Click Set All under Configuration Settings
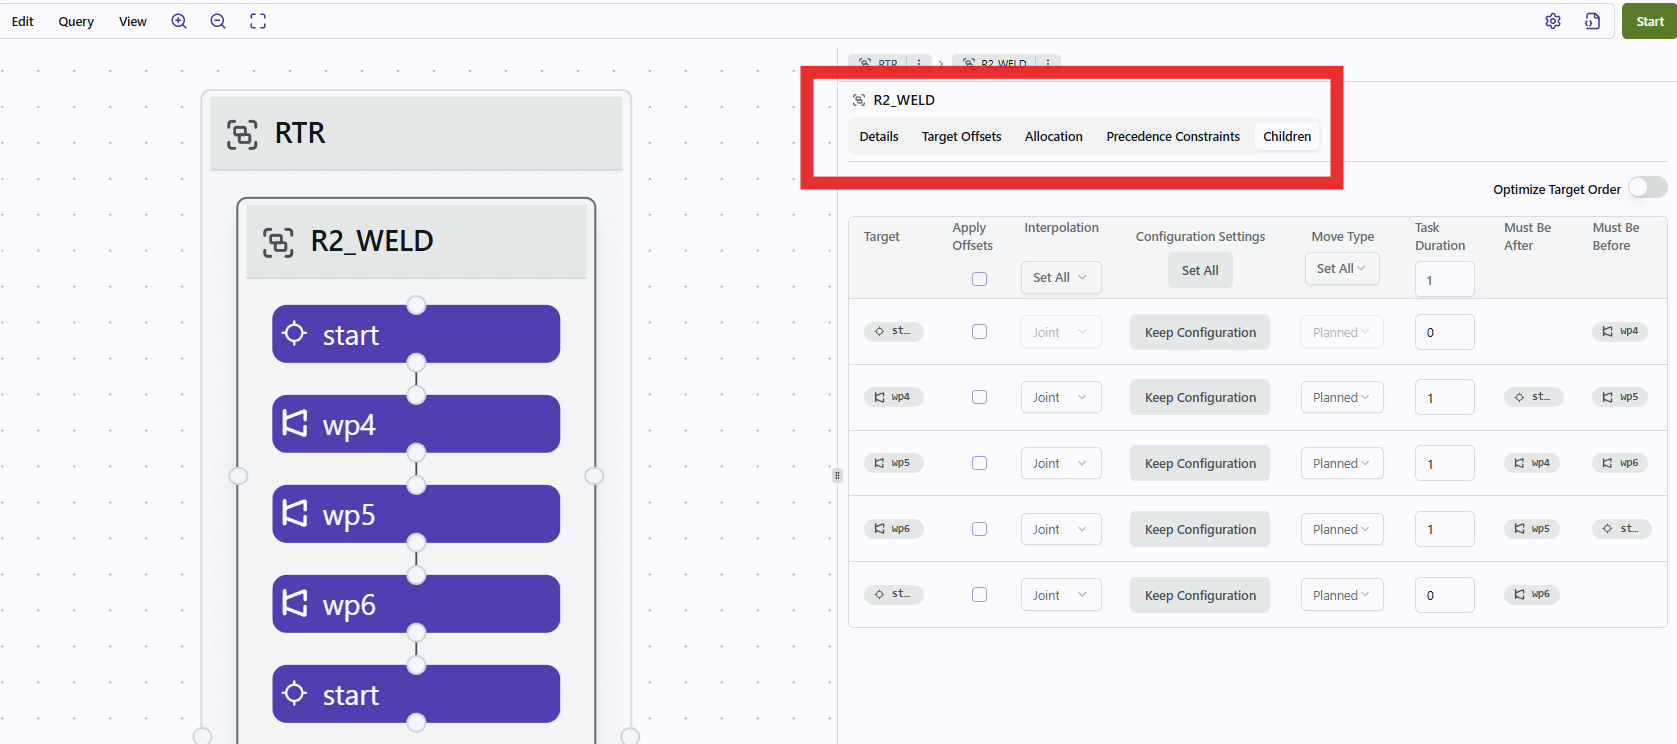1677x744 pixels. coord(1199,270)
